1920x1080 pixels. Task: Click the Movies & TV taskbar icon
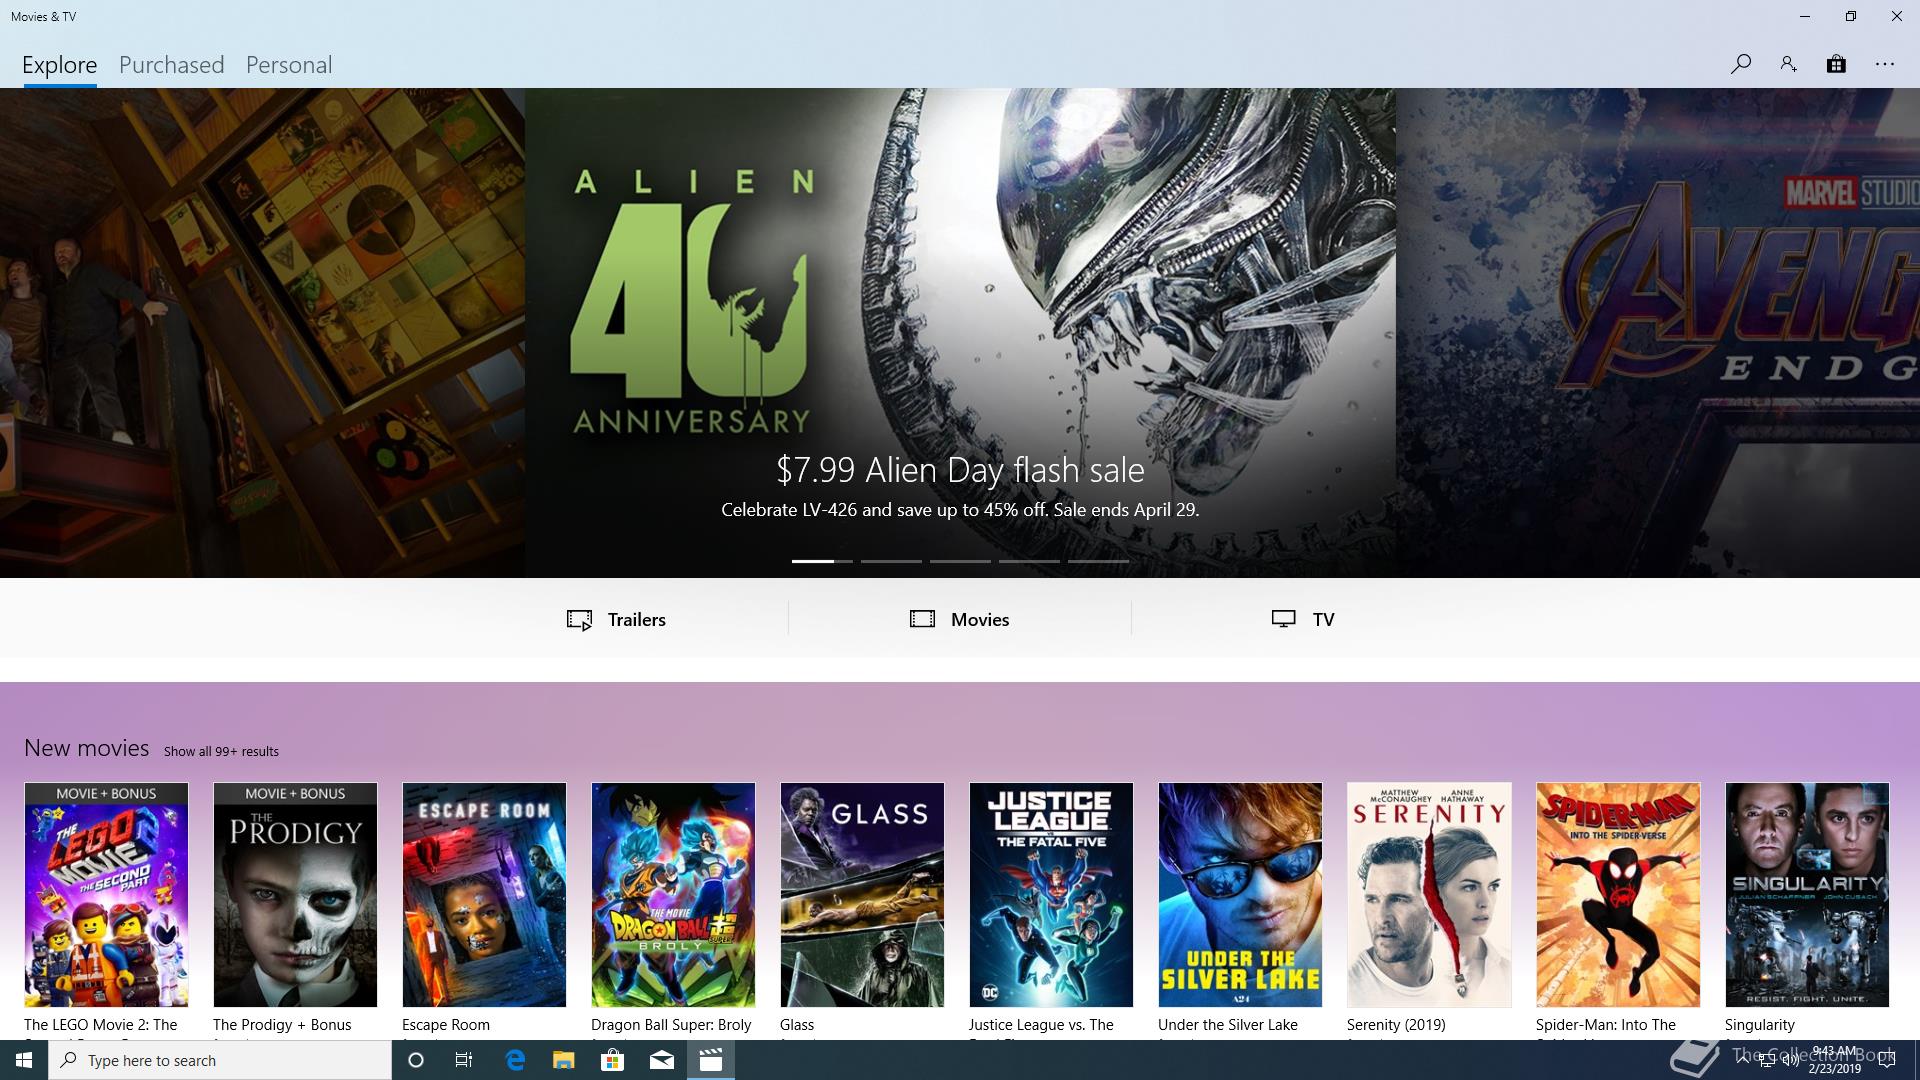(711, 1060)
